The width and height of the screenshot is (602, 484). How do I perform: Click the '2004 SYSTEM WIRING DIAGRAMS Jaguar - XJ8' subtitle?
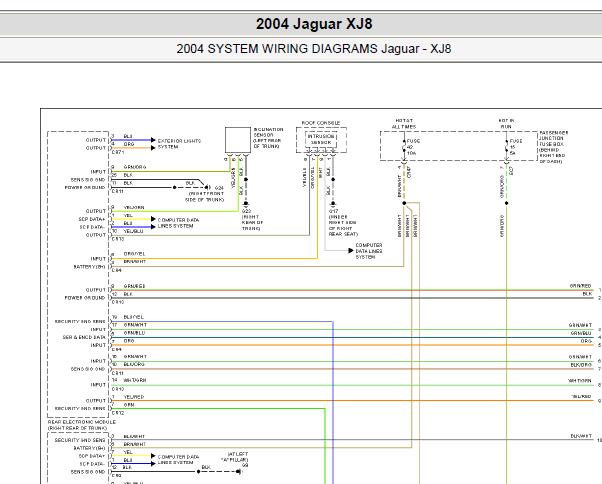(314, 49)
